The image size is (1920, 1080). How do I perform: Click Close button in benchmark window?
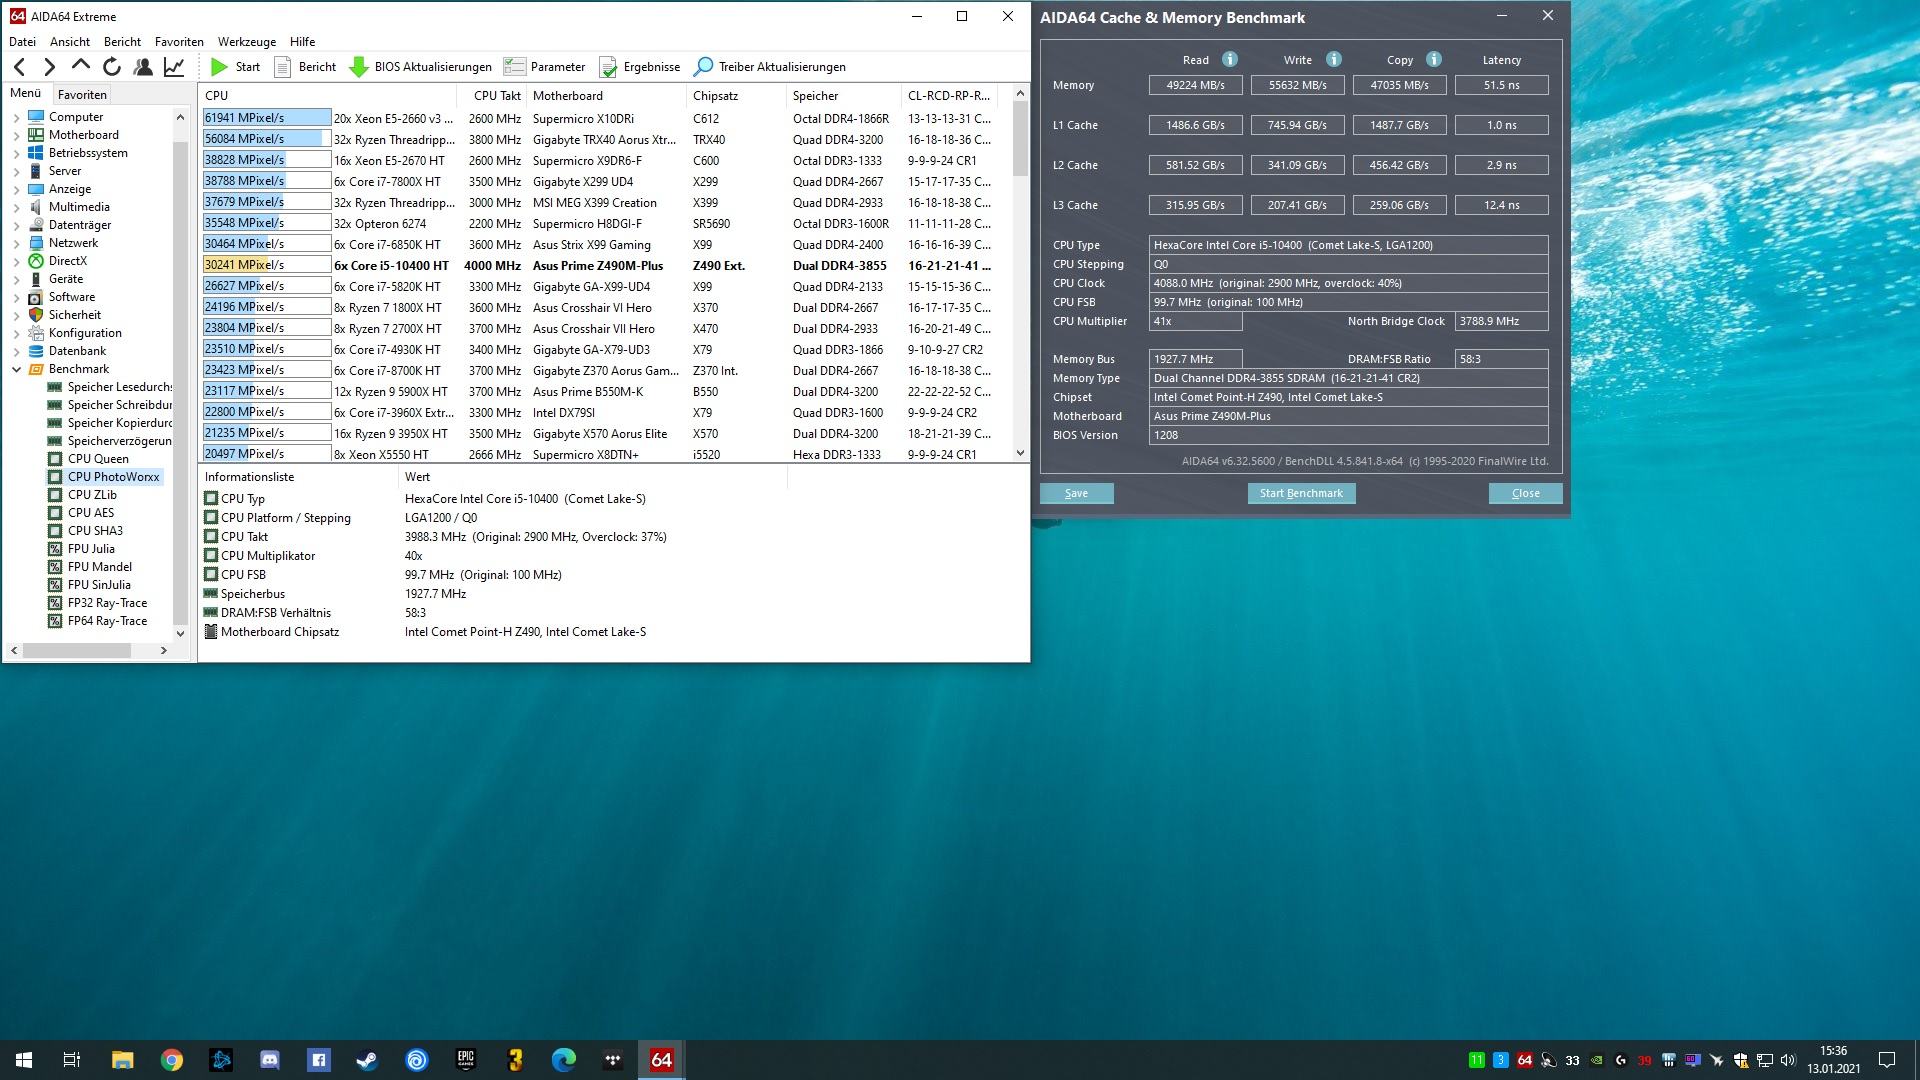click(1525, 493)
